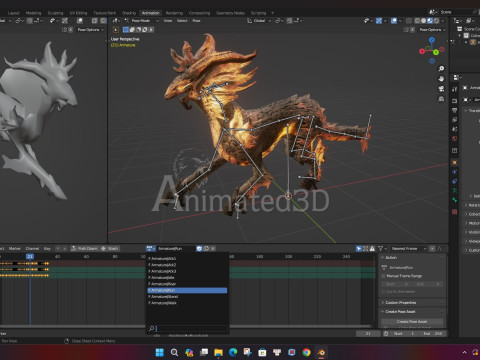
Task: Duplicate action with new action icon
Action: pyautogui.click(x=206, y=249)
